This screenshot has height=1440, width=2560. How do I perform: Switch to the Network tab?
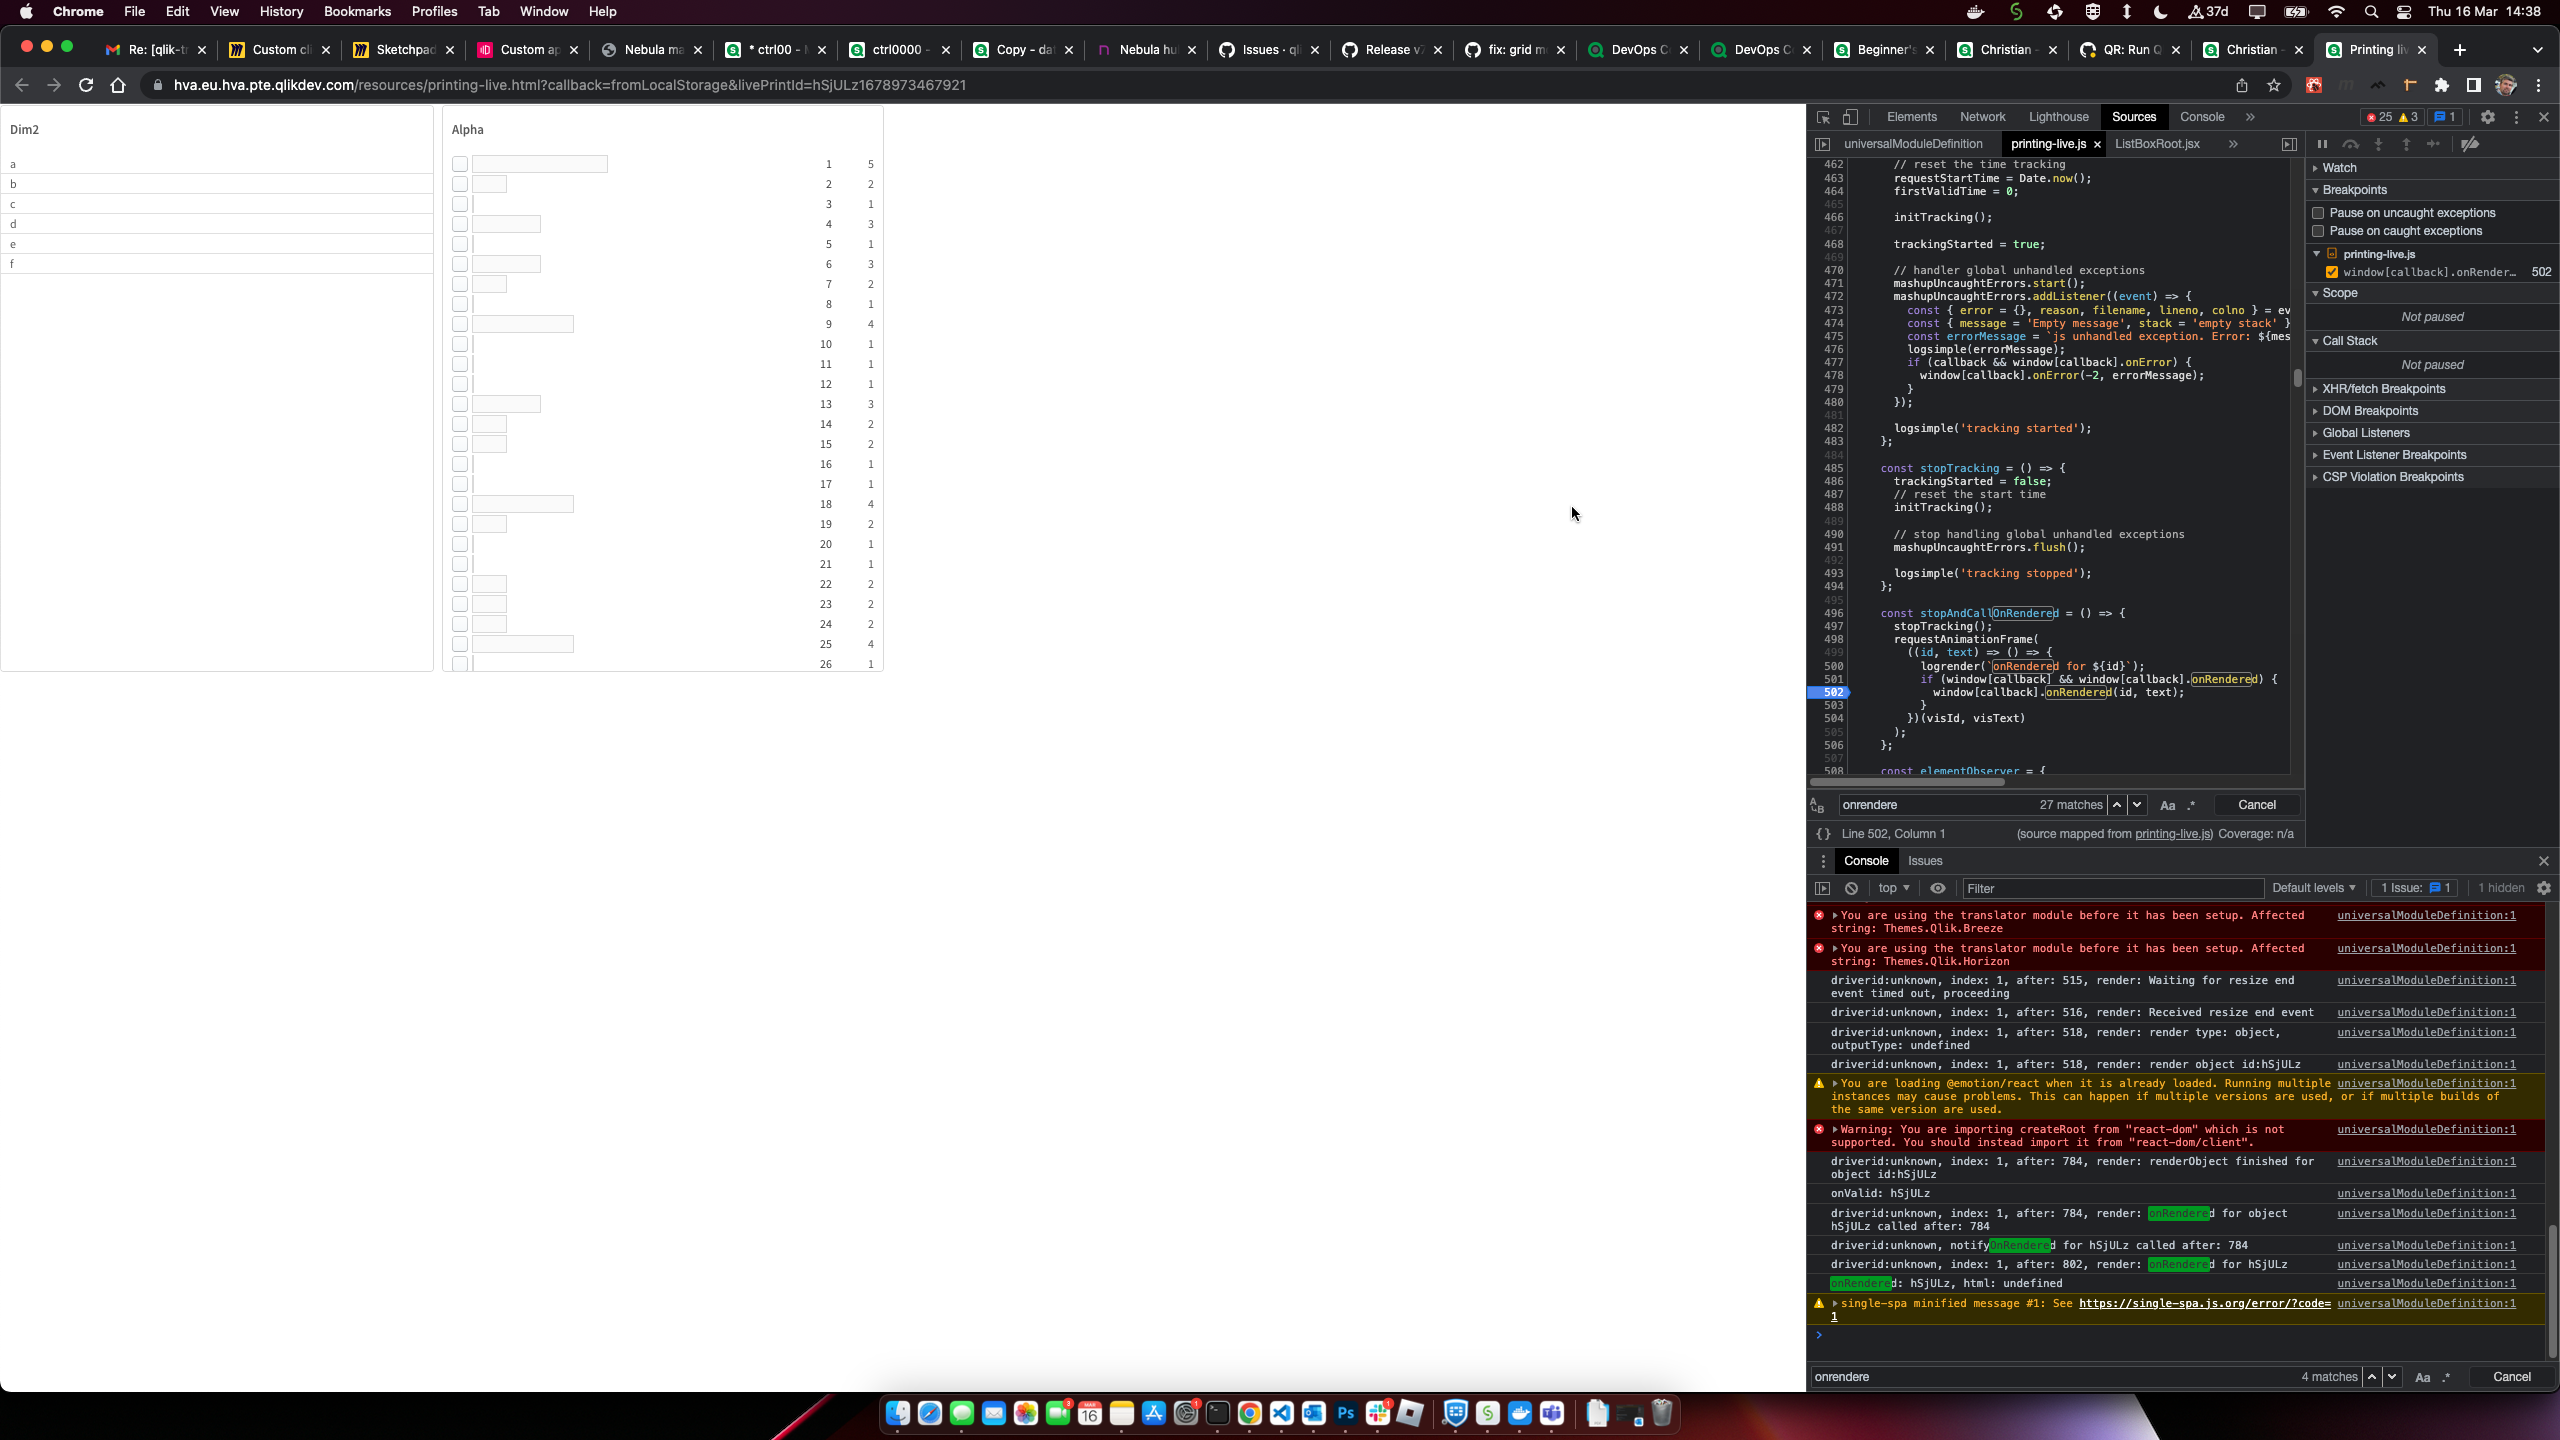click(x=1981, y=117)
